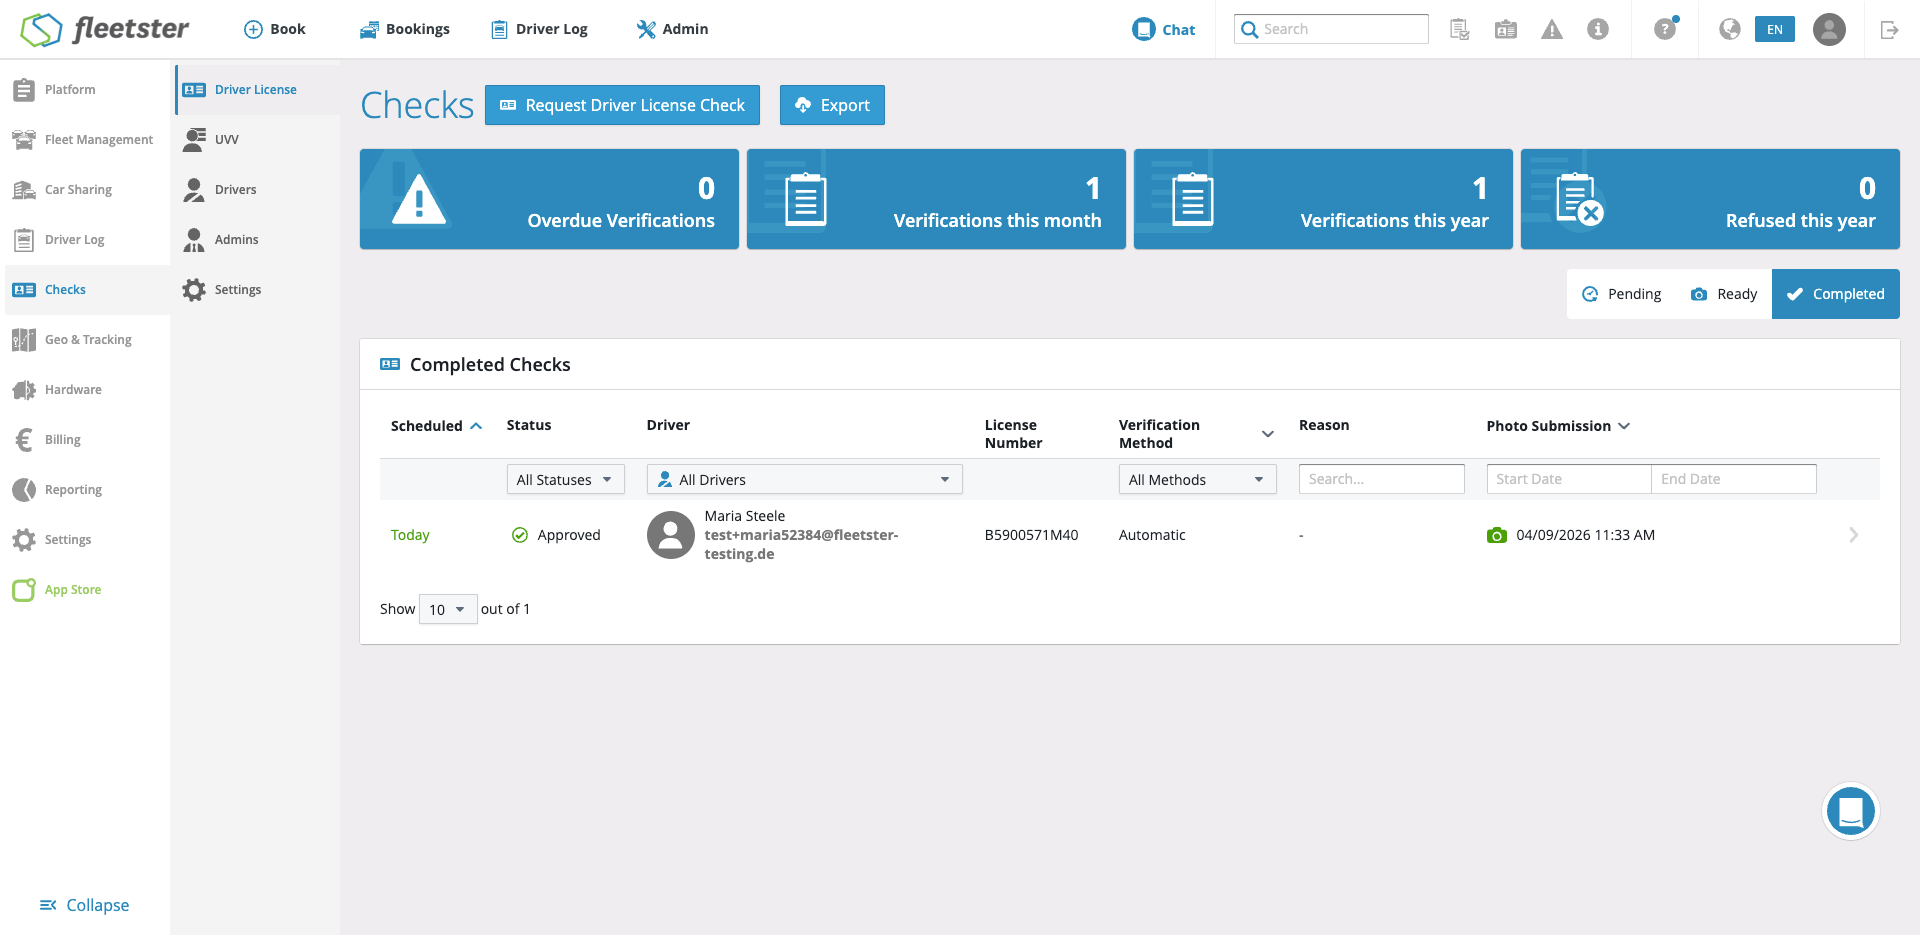Select the Driver License submenu

click(257, 90)
